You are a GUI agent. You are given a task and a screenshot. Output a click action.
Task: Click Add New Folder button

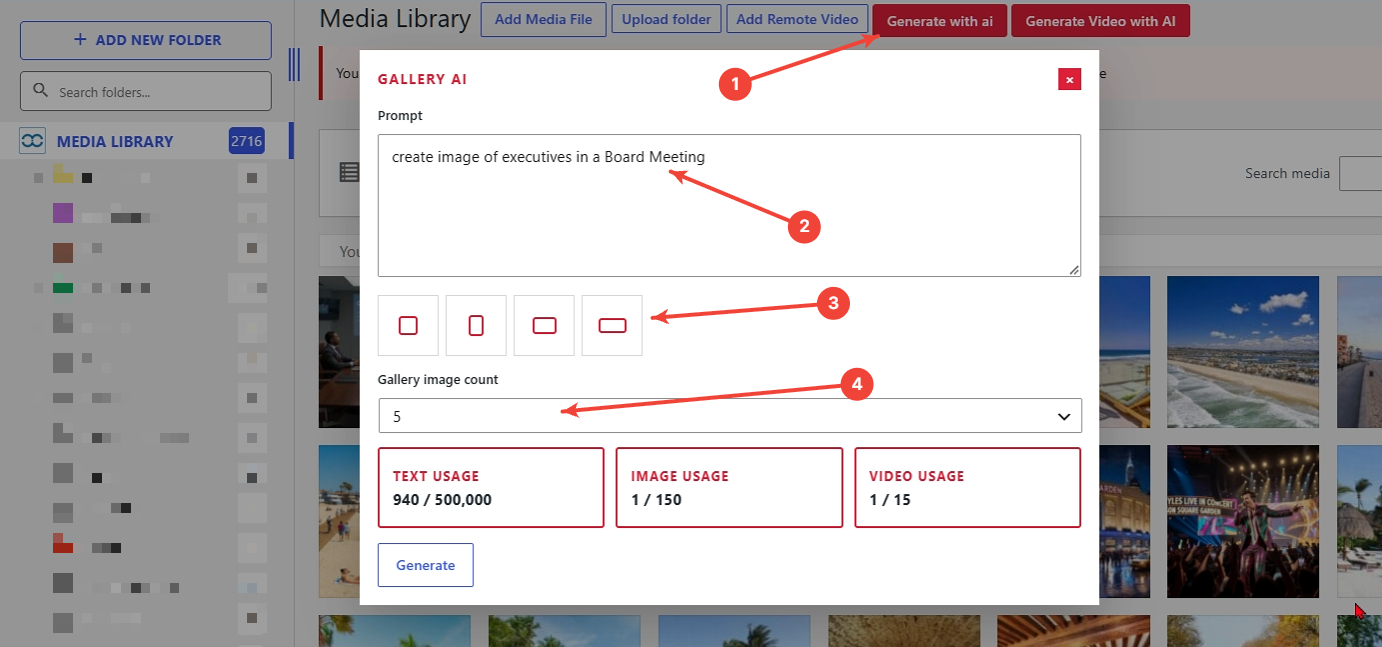click(146, 40)
